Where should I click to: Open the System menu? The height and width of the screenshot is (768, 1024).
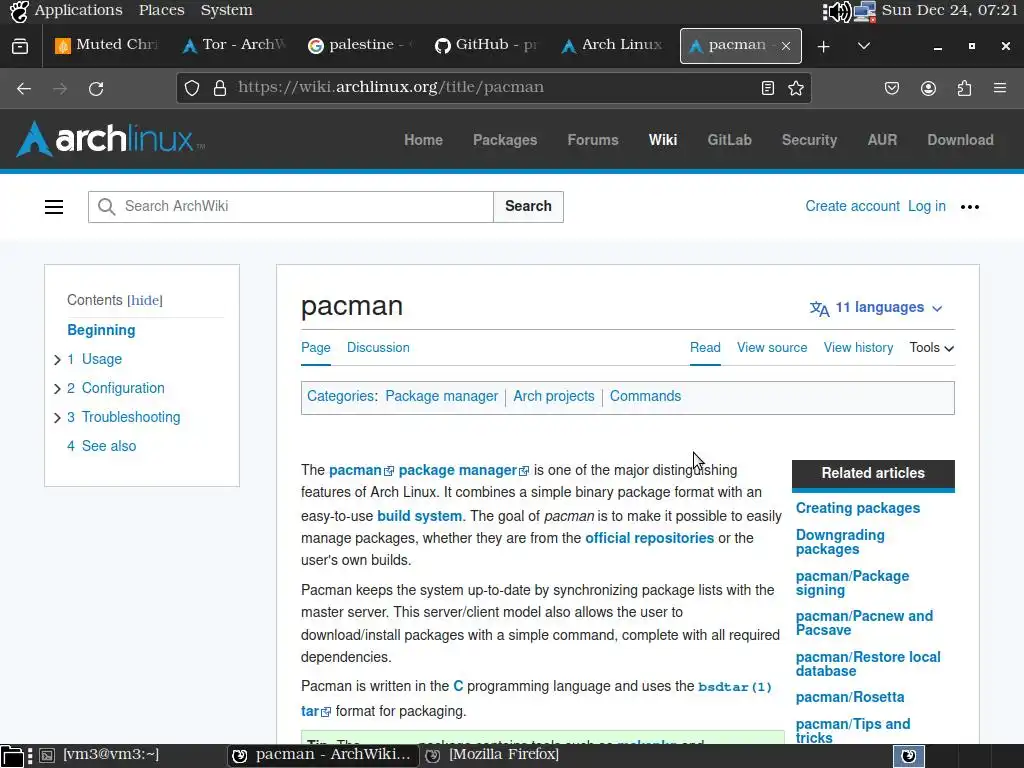pyautogui.click(x=227, y=10)
